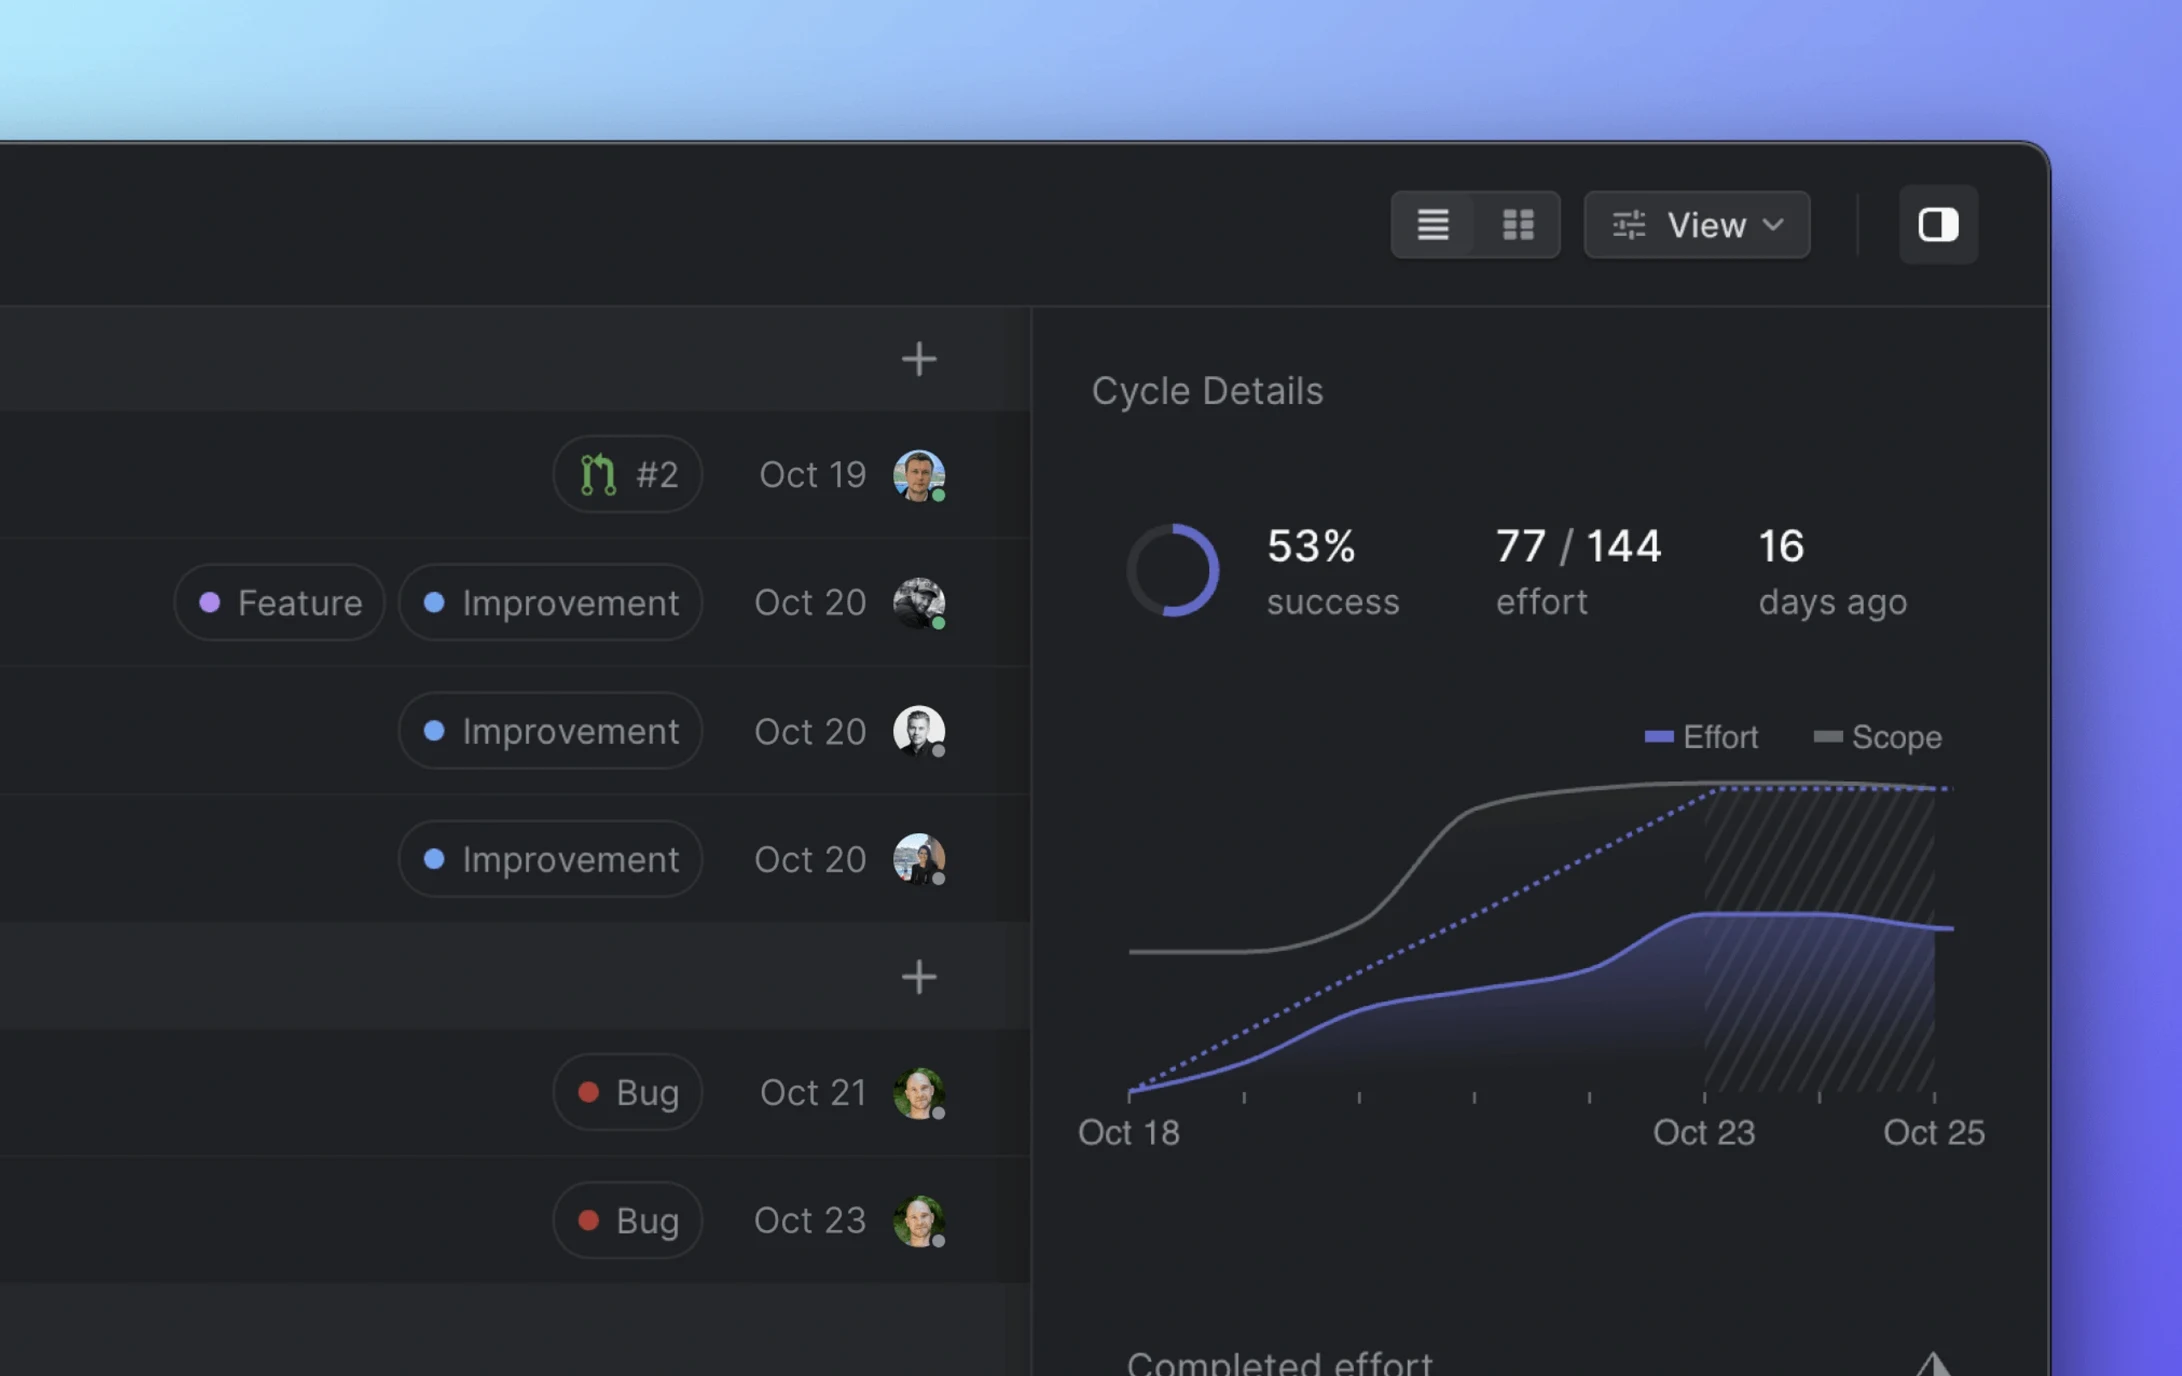Open assignee avatar on Oct 23 row
This screenshot has height=1376, width=2182.
pyautogui.click(x=919, y=1221)
